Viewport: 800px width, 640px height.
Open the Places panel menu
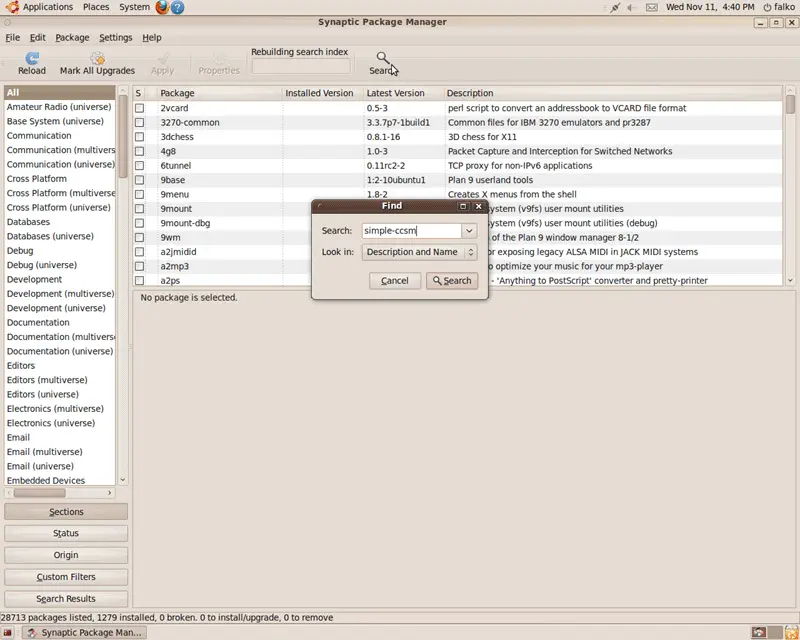tap(96, 7)
